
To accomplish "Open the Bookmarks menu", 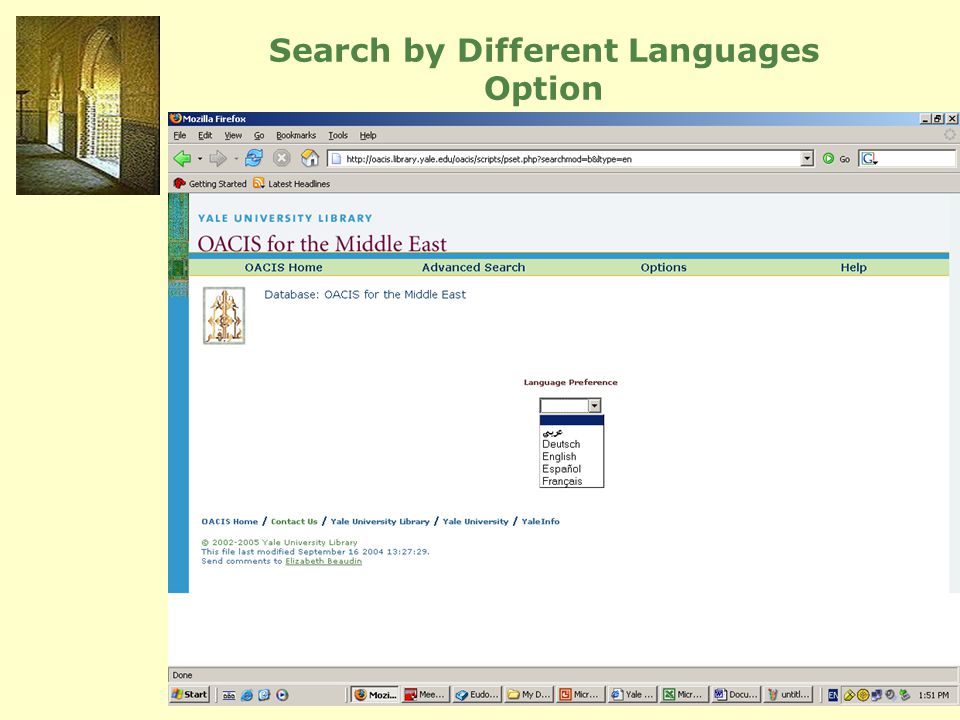I will (296, 135).
